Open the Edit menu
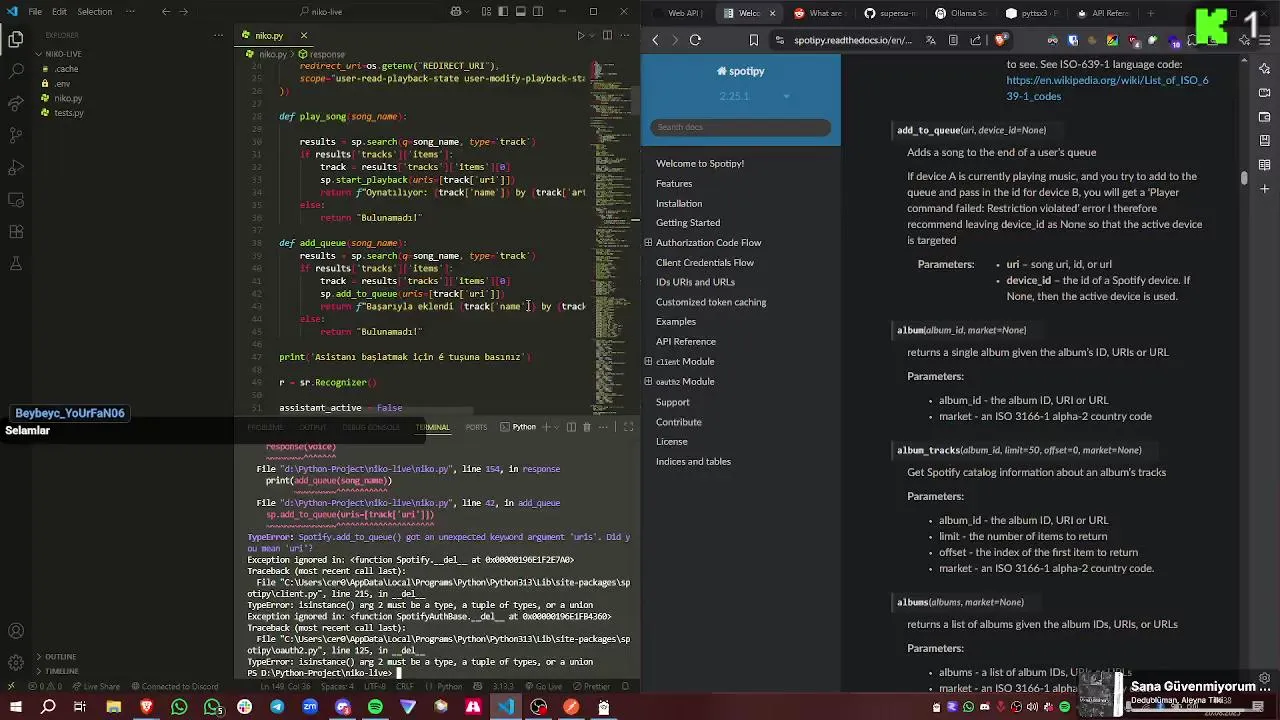This screenshot has width=1280, height=720. 59,12
